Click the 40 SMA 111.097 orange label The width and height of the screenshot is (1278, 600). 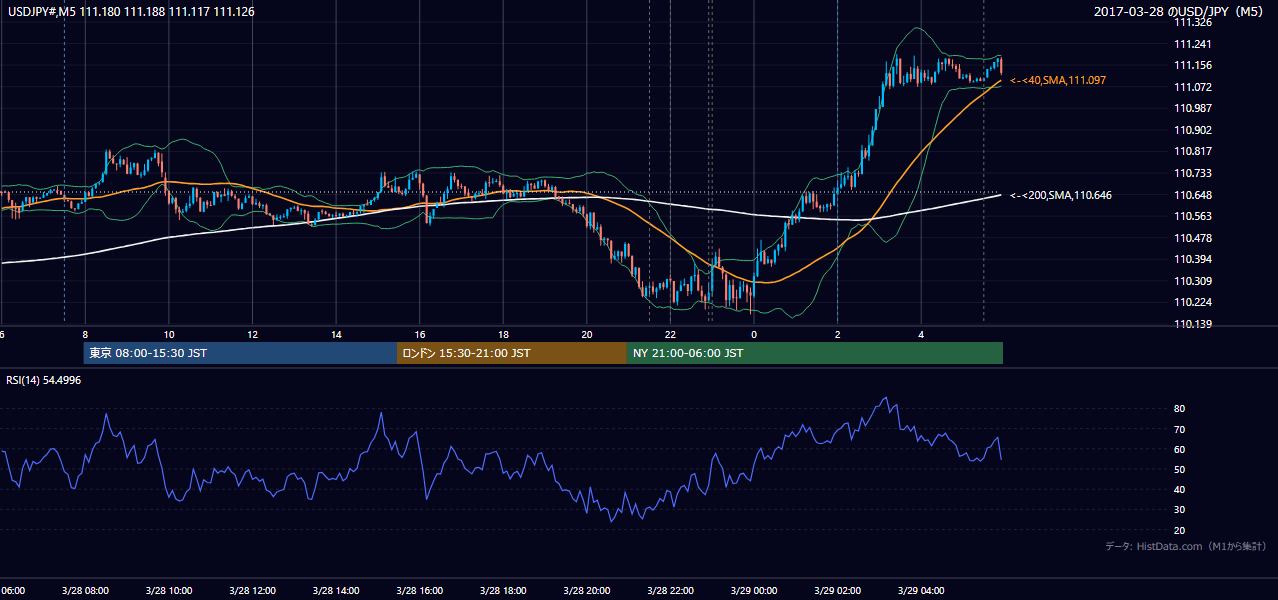[x=1058, y=79]
